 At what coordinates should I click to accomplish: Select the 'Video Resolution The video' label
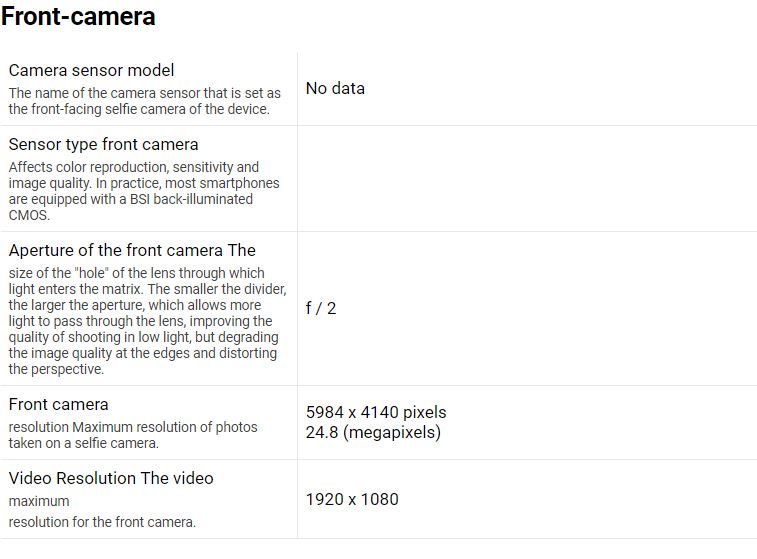[x=111, y=478]
